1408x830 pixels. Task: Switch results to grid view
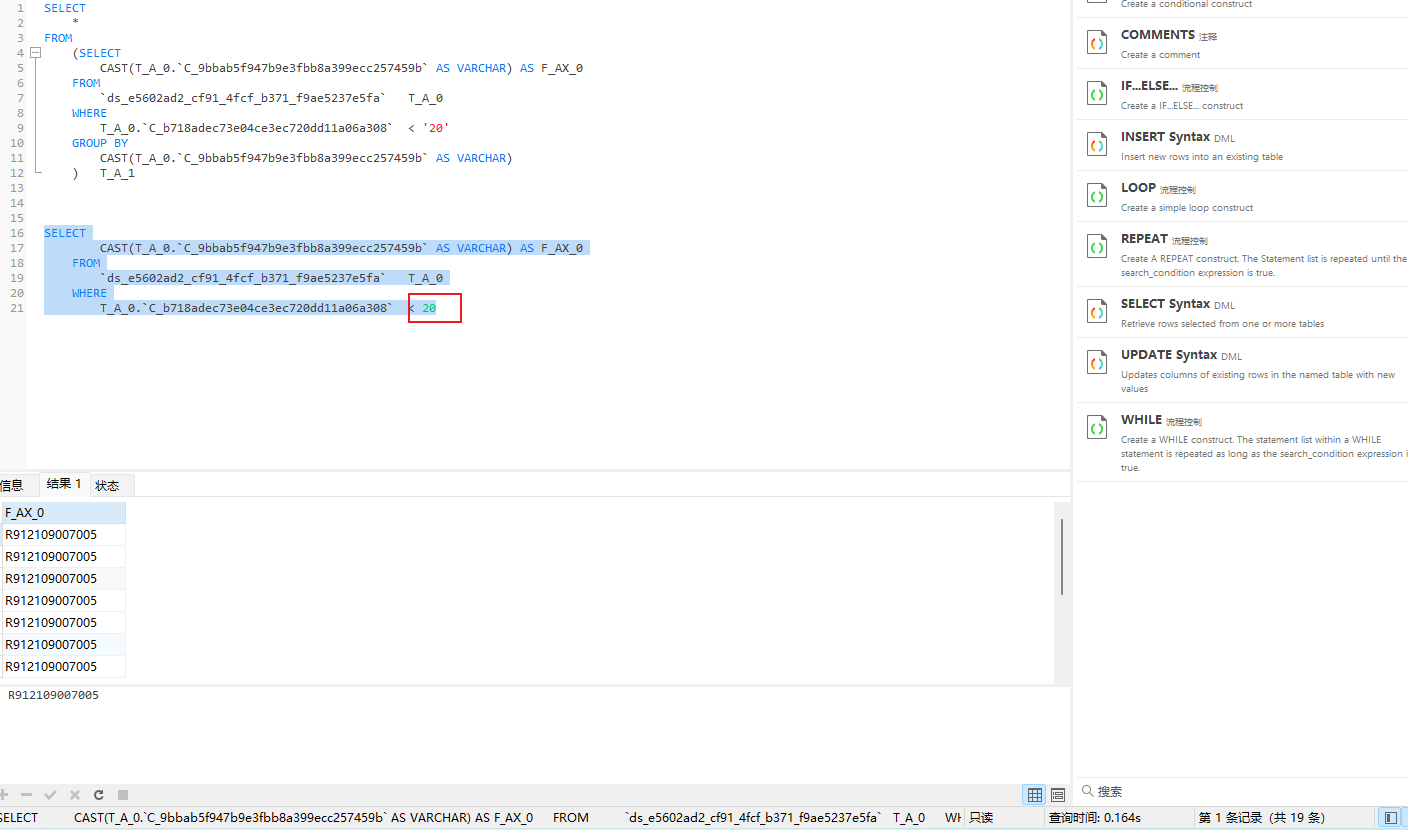click(x=1034, y=794)
